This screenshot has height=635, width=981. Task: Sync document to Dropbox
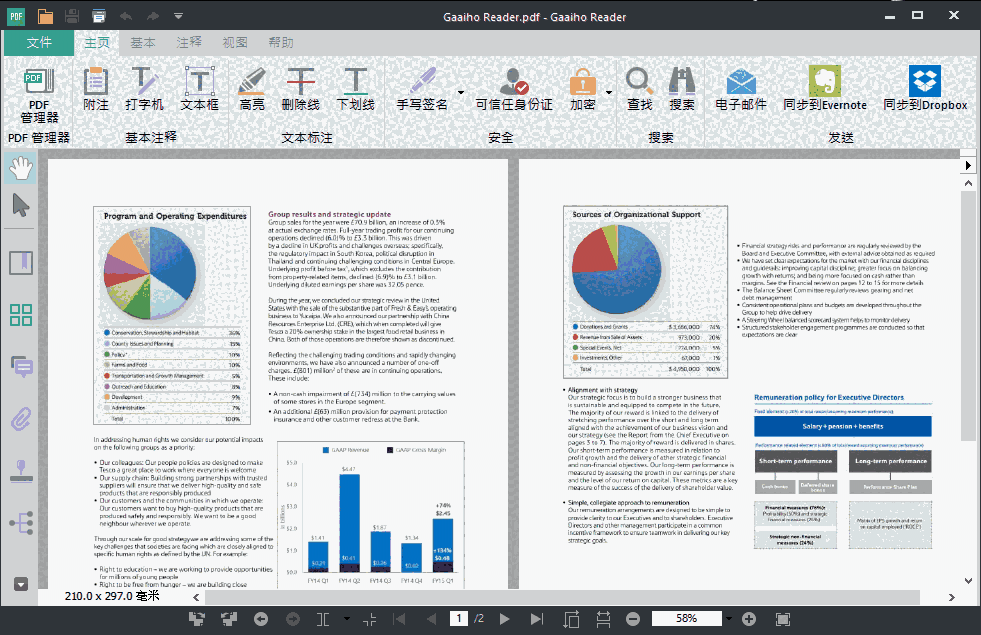pos(925,89)
